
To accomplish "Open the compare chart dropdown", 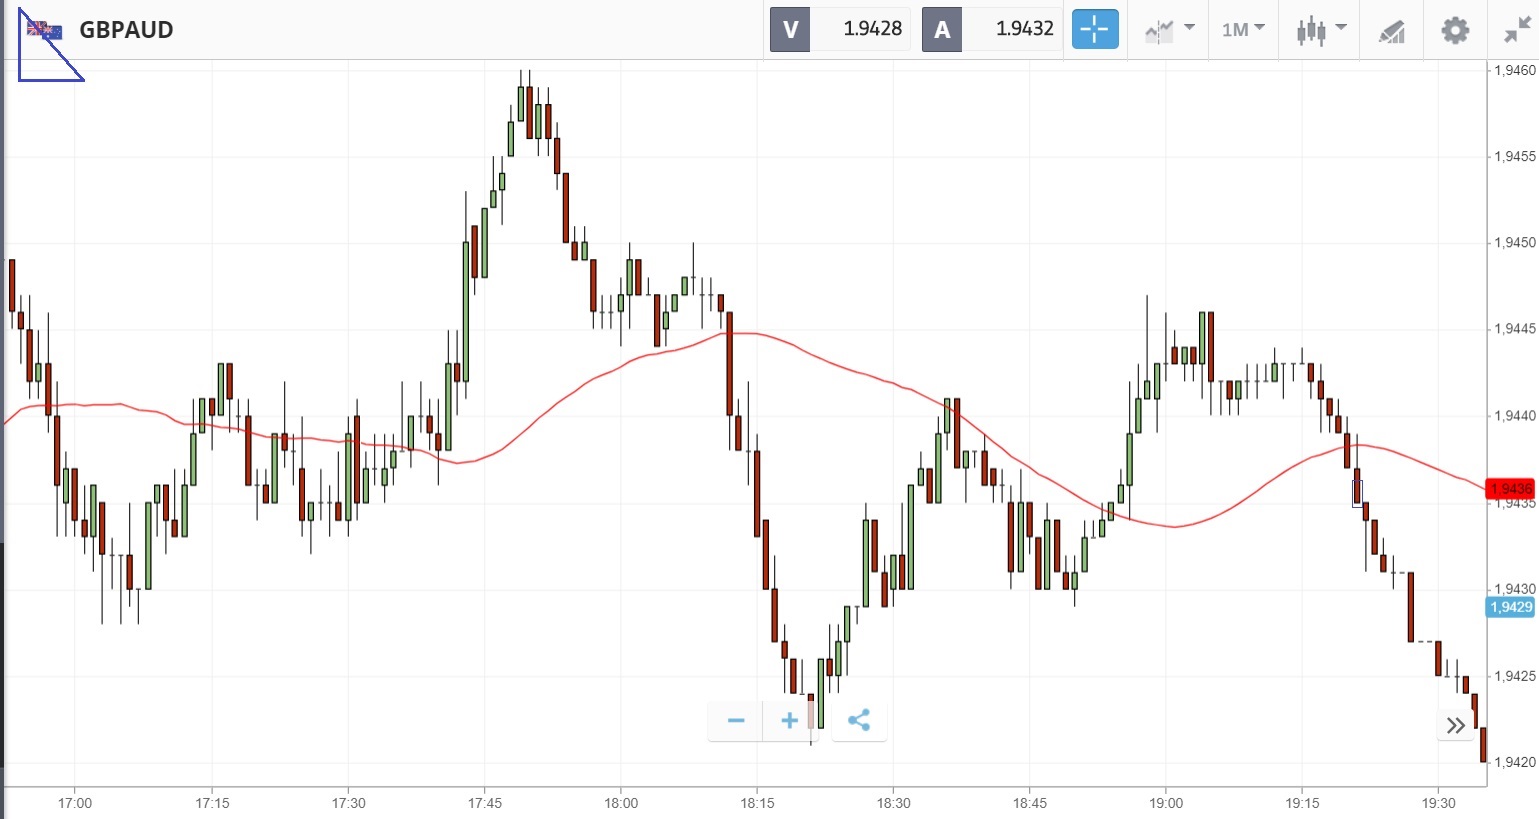I will tap(1169, 29).
